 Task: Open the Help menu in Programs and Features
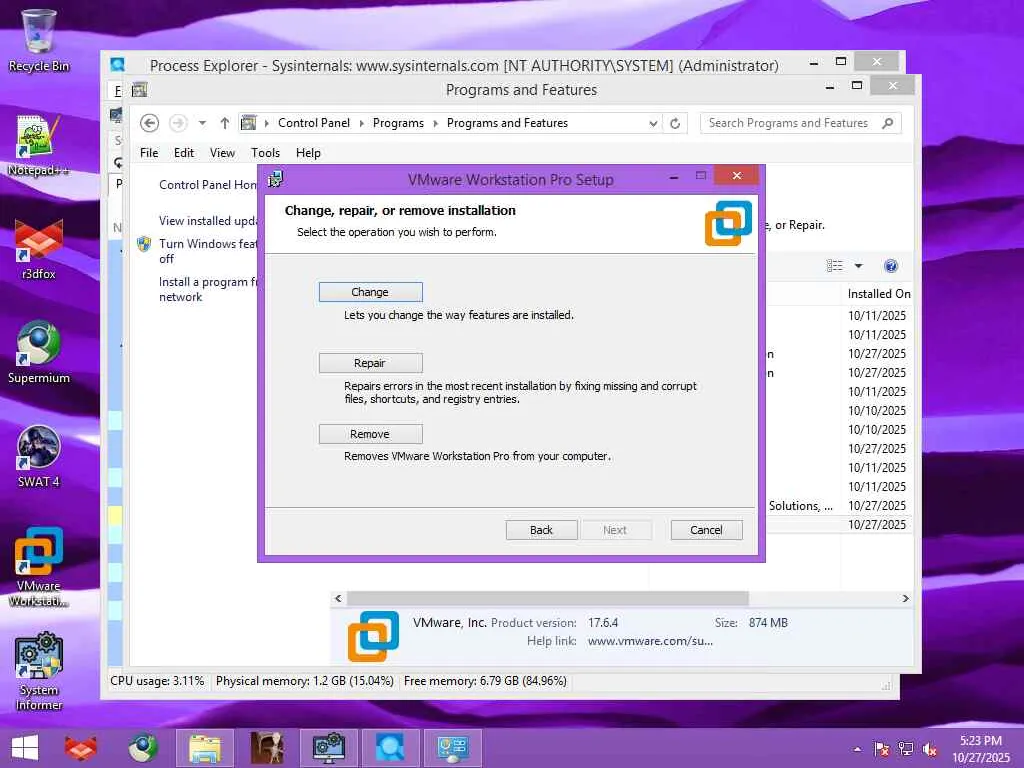(x=308, y=153)
